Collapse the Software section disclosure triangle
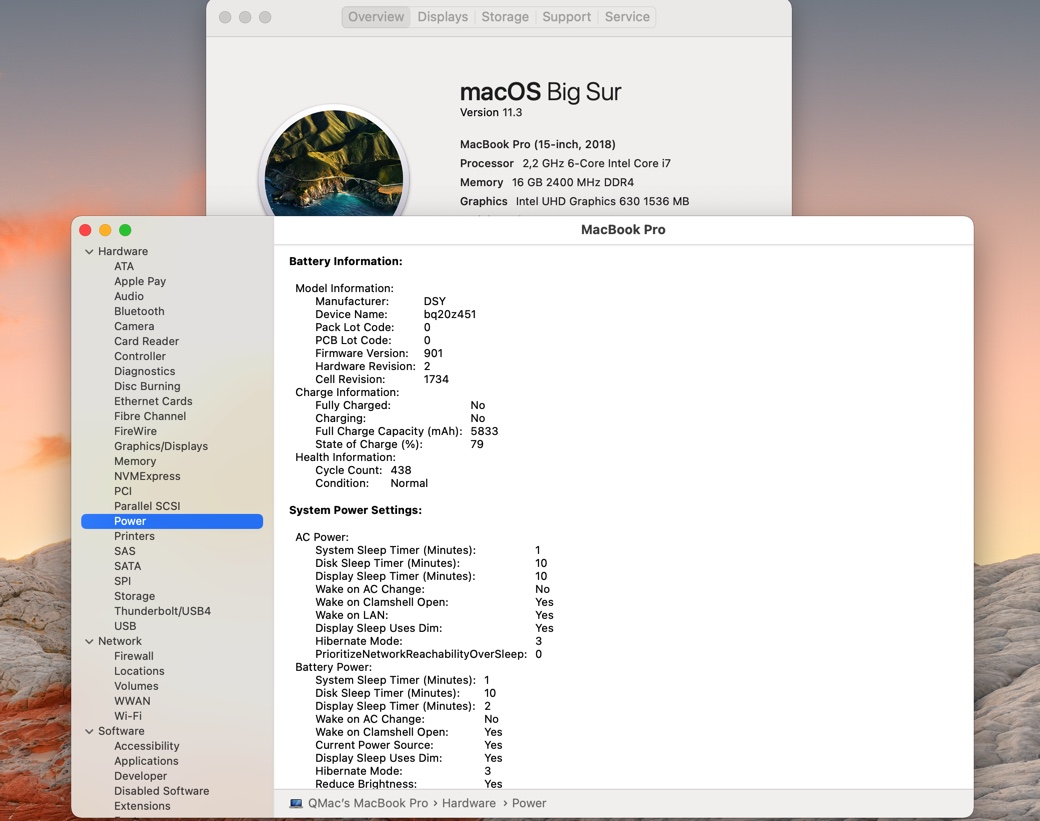 (x=89, y=732)
